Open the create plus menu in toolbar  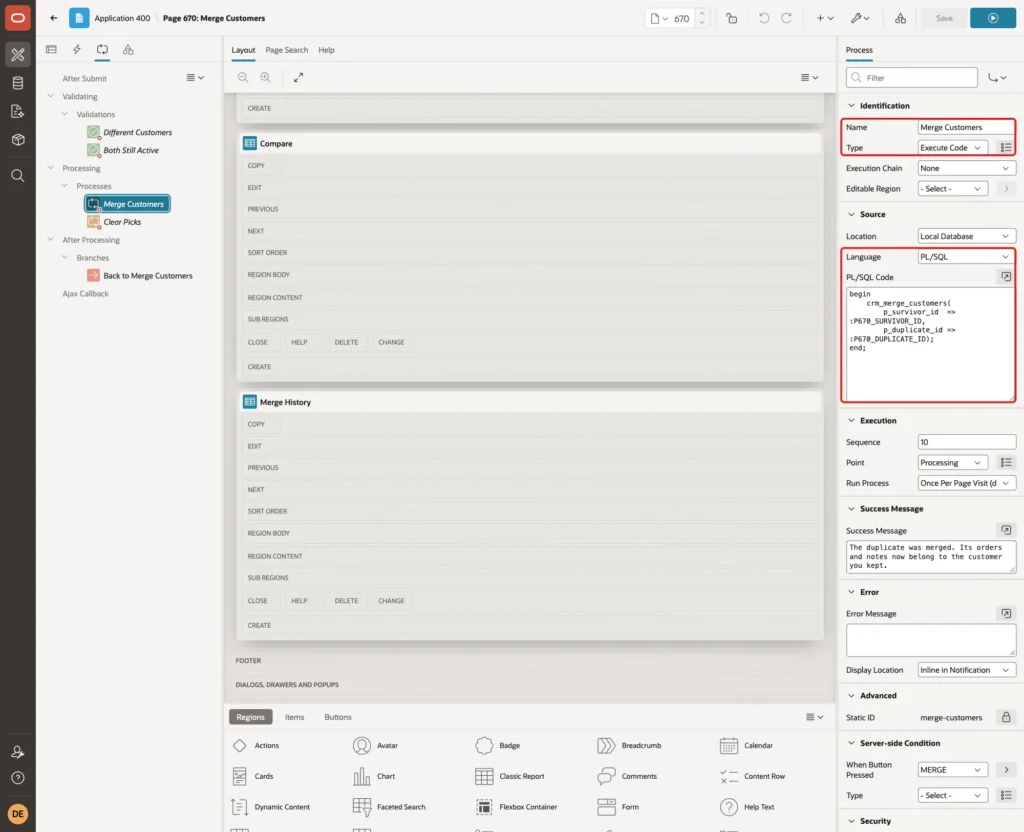click(x=825, y=18)
